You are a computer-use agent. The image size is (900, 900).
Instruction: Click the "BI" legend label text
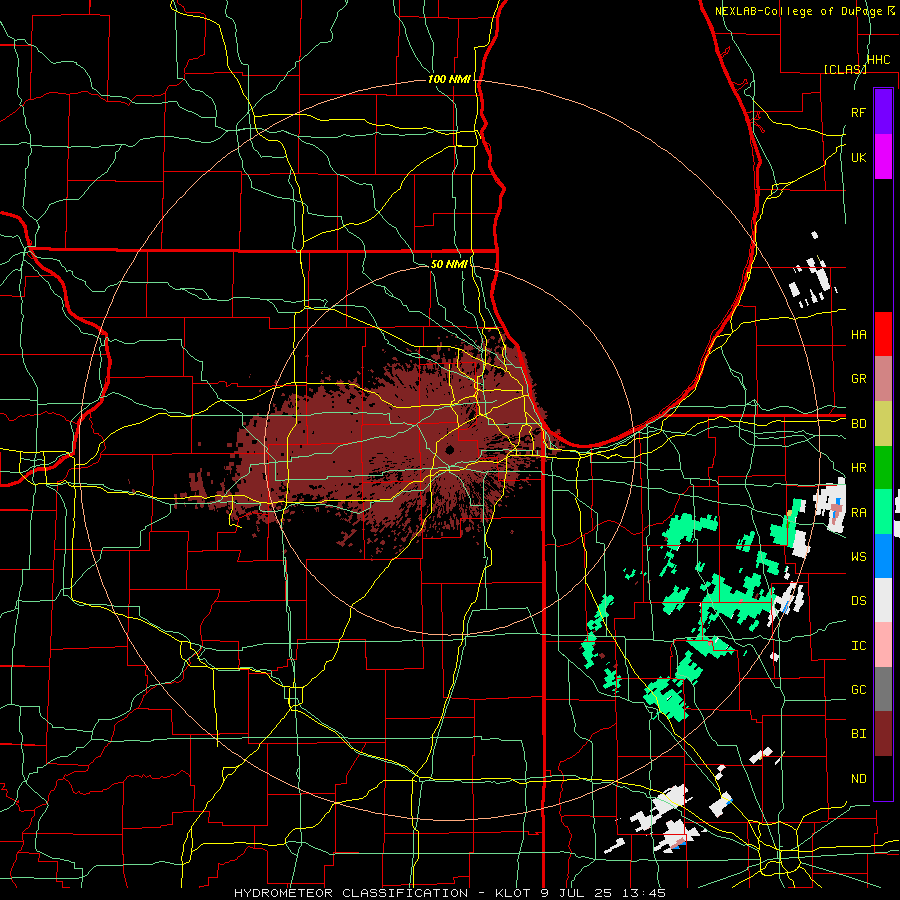pyautogui.click(x=858, y=734)
